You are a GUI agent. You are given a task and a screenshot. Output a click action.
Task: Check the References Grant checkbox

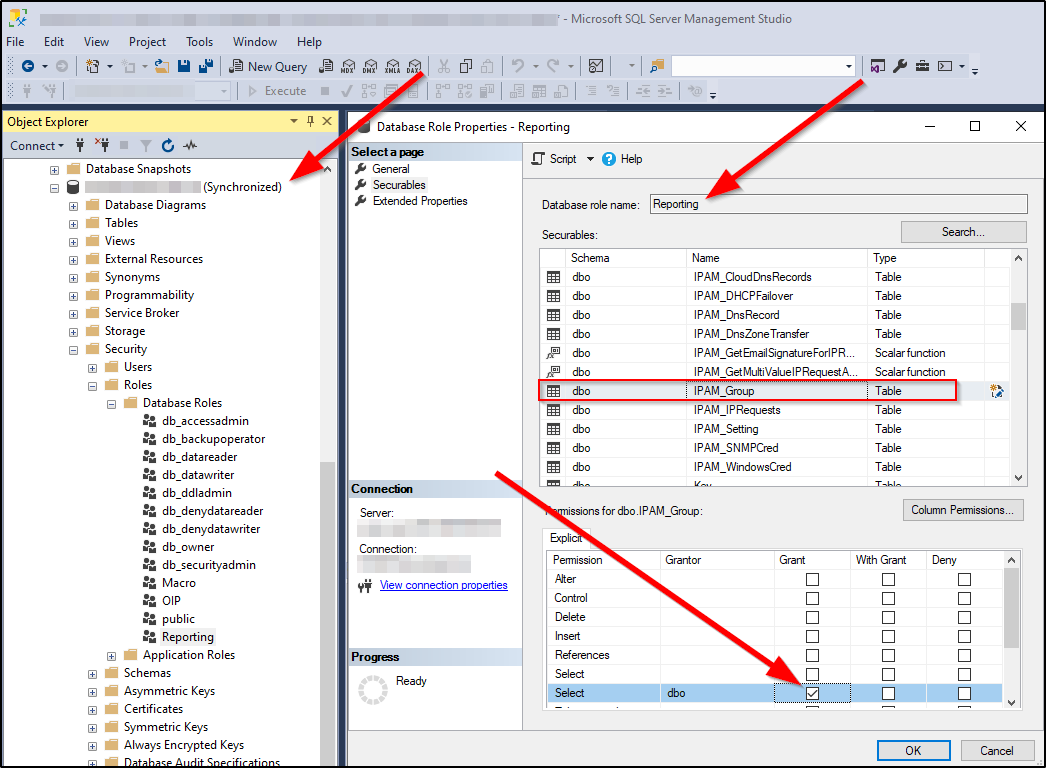coord(812,655)
